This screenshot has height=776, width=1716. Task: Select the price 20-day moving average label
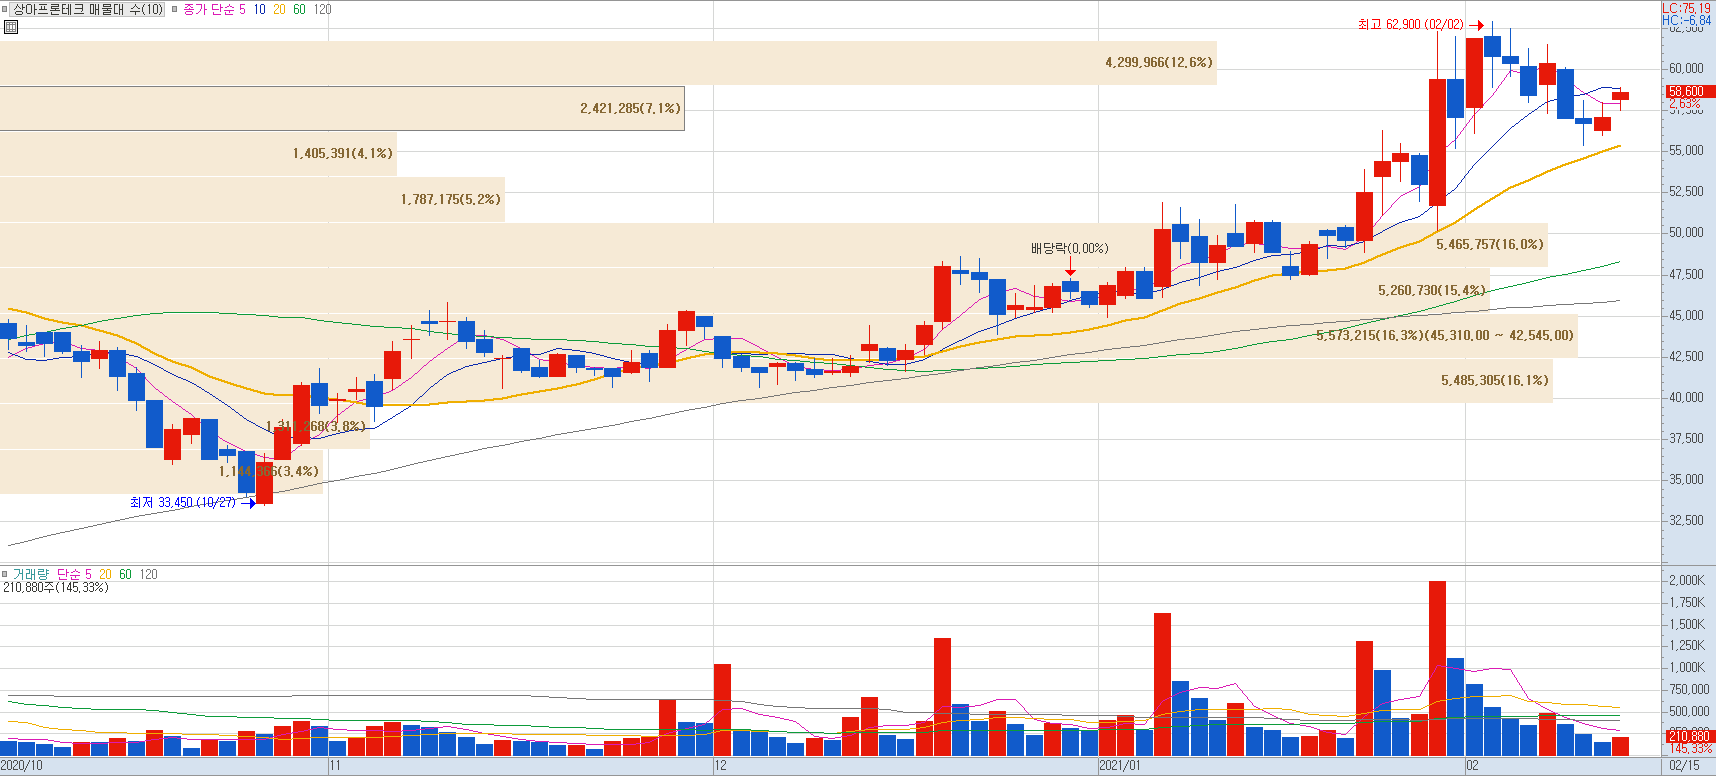point(279,9)
